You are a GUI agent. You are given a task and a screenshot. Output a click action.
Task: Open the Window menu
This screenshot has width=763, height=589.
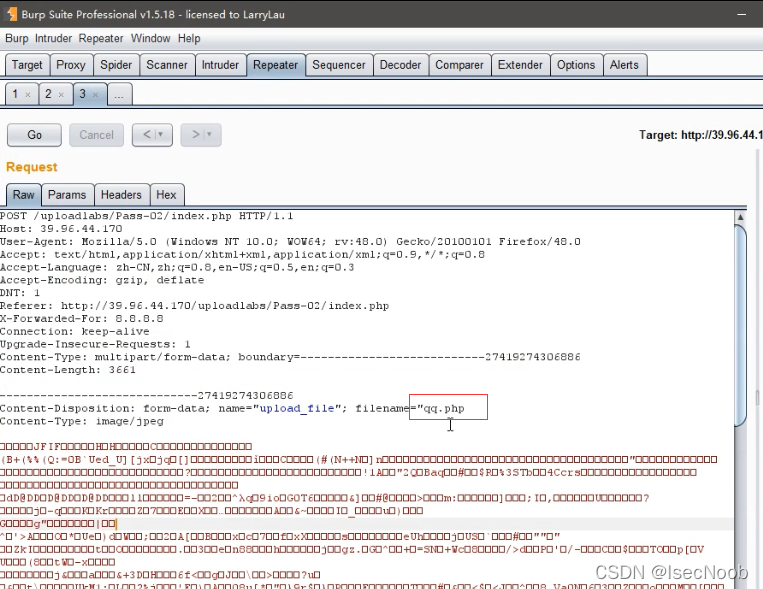coord(150,38)
